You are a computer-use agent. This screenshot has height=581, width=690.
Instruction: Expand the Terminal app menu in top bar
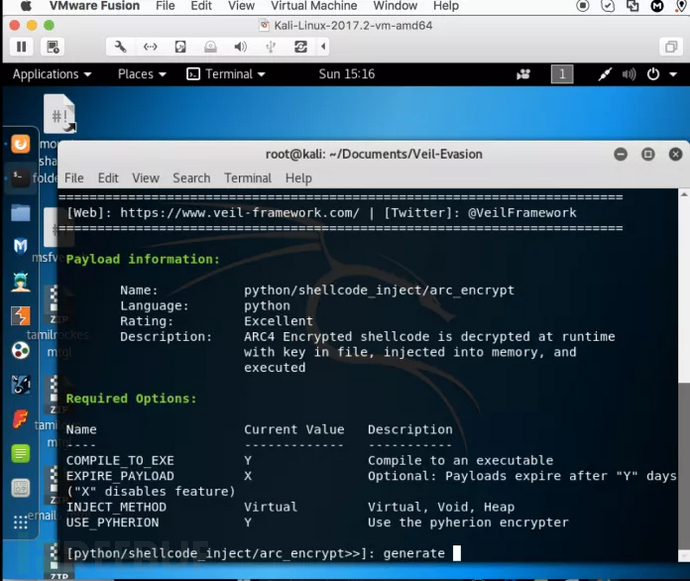226,74
